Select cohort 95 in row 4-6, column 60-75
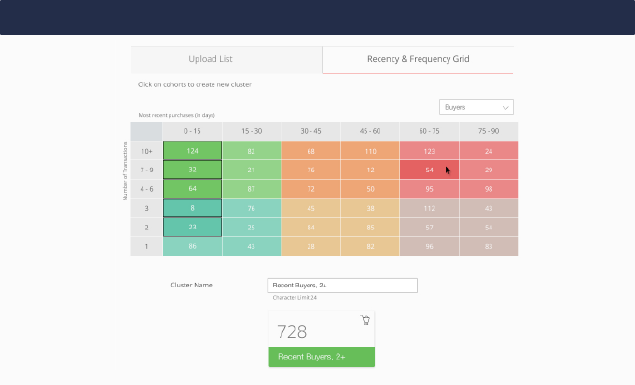This screenshot has width=635, height=385. click(x=429, y=189)
